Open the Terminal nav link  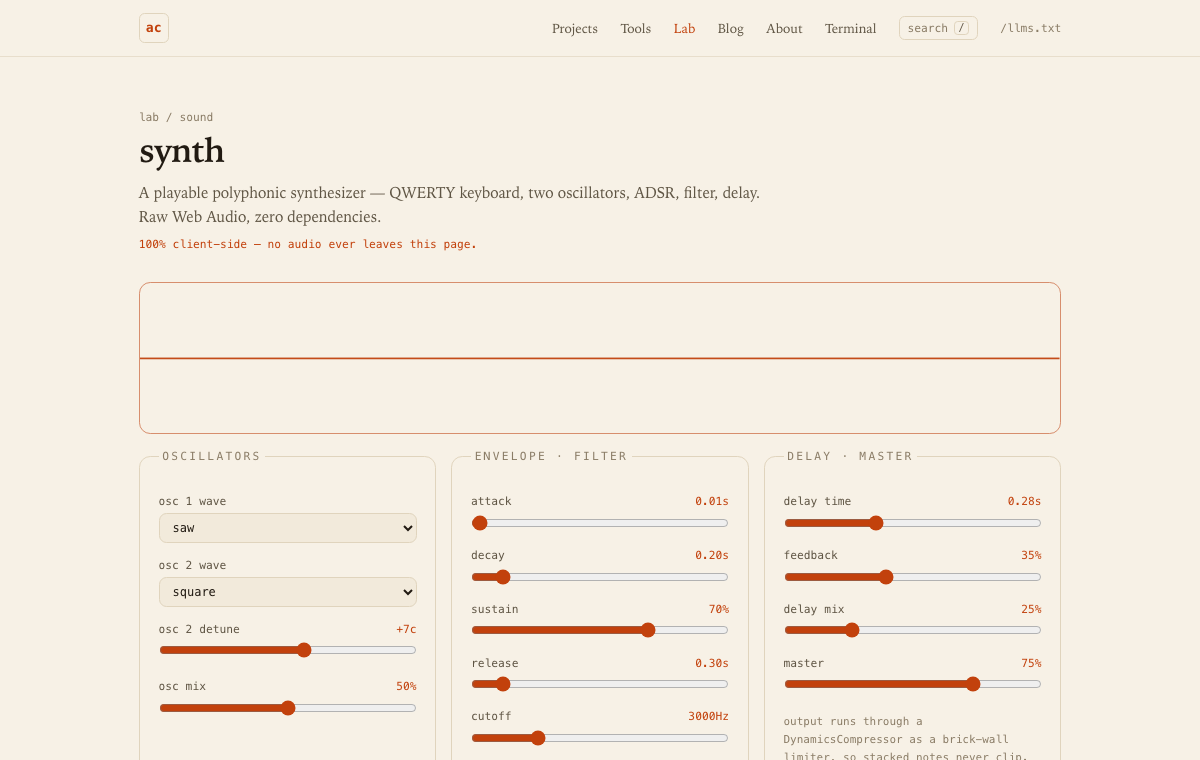point(850,28)
